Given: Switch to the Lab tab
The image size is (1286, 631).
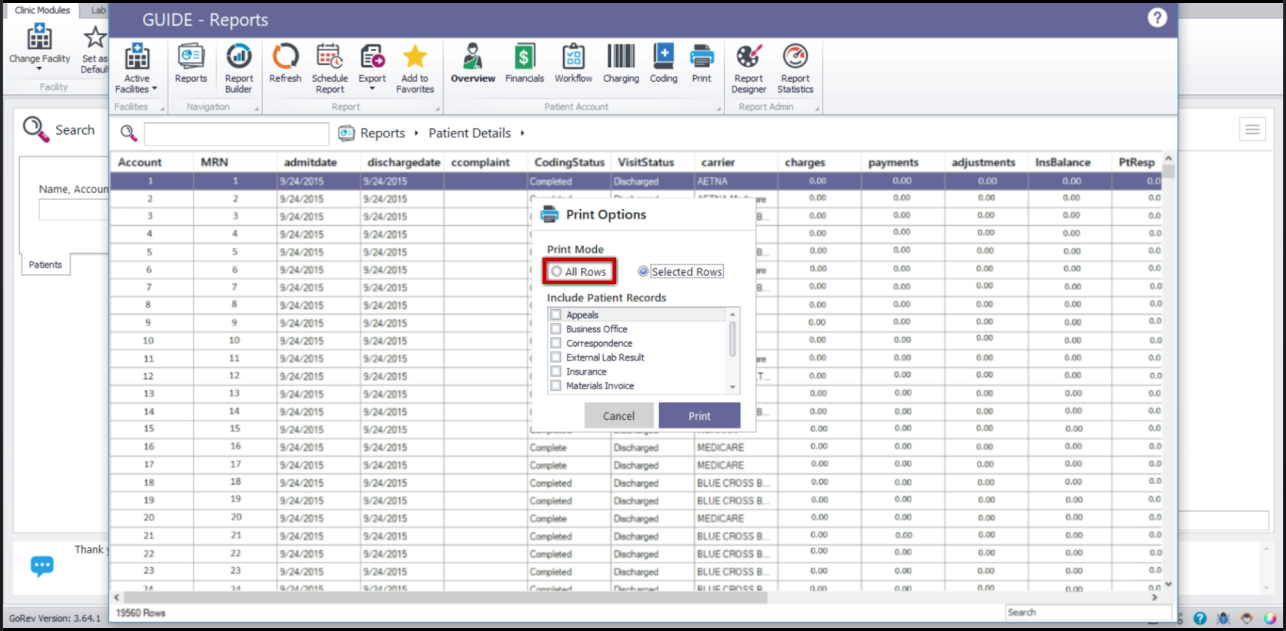Looking at the screenshot, I should point(97,10).
